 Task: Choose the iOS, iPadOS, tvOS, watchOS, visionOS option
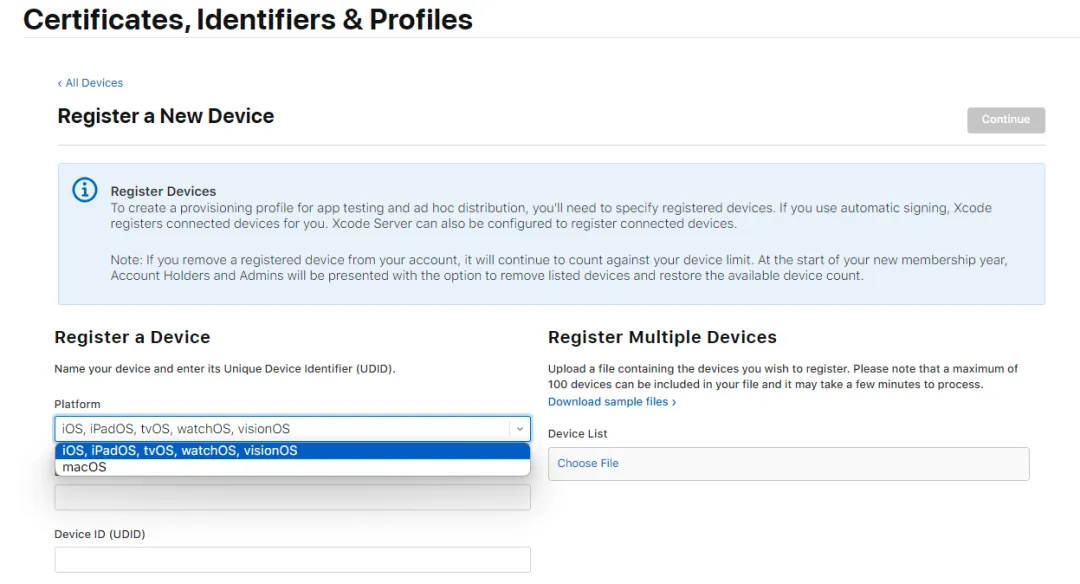click(x=180, y=451)
